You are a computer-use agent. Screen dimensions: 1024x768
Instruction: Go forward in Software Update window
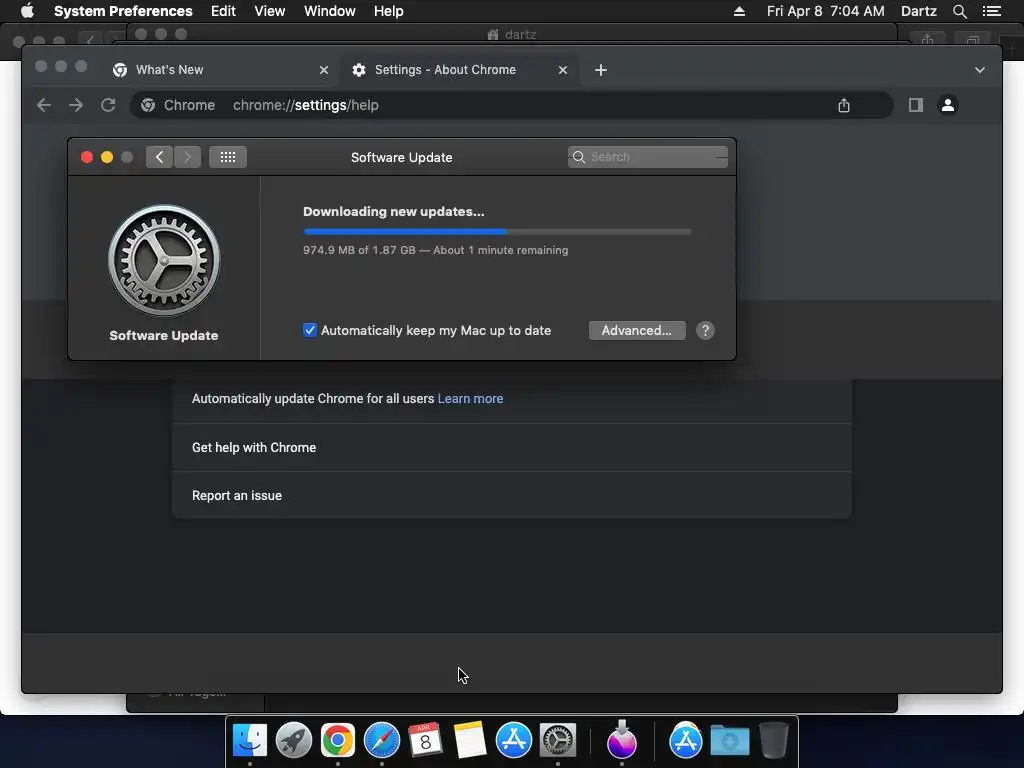187,157
